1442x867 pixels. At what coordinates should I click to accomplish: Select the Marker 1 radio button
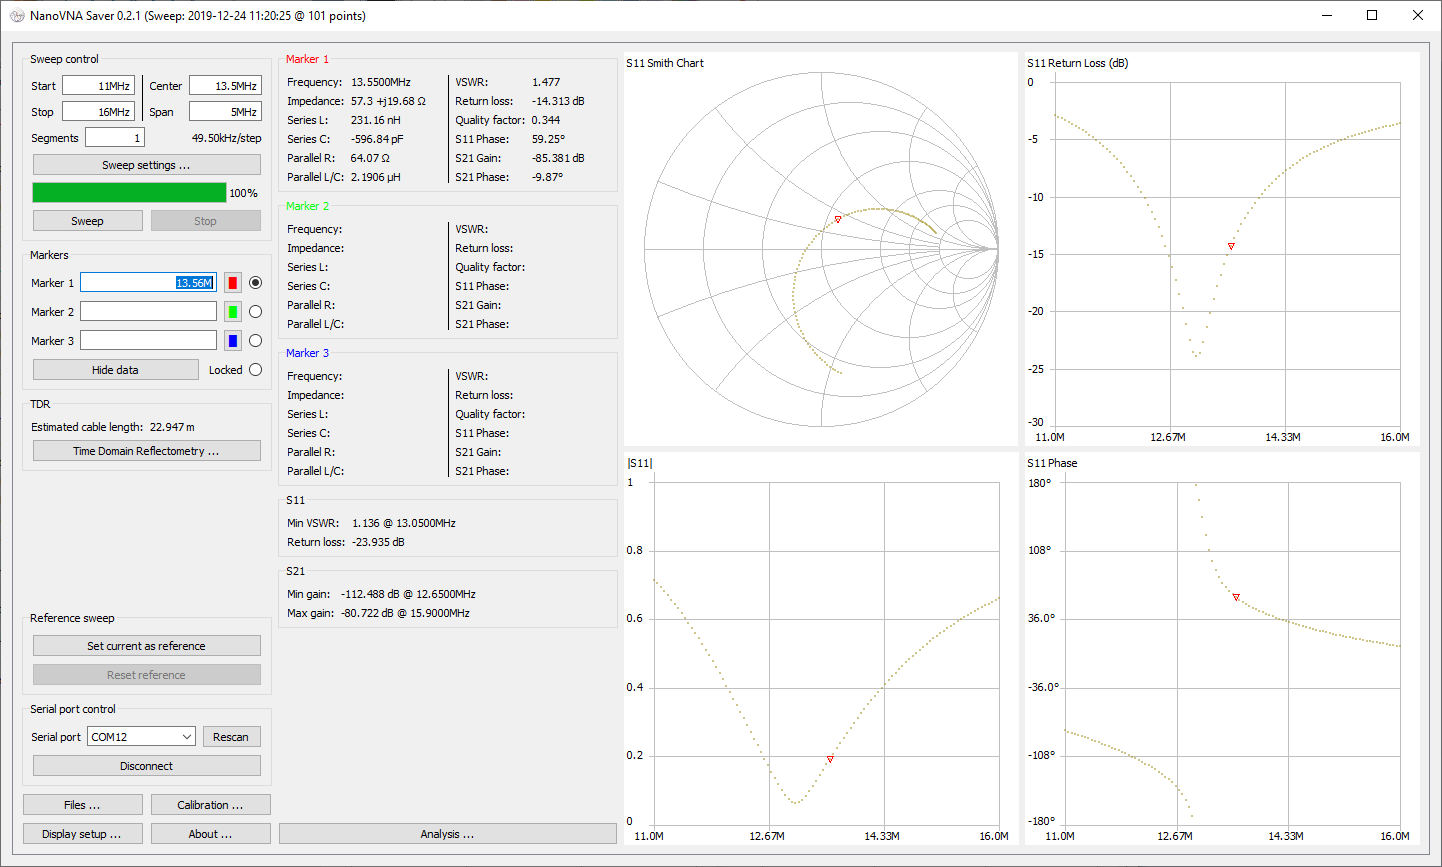[x=256, y=283]
